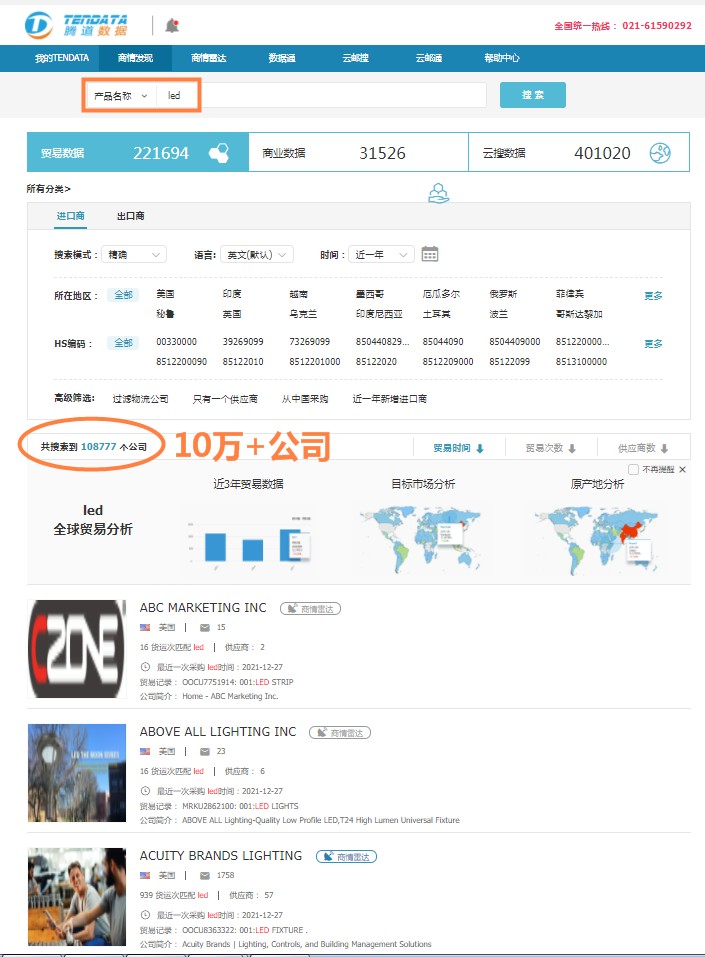The width and height of the screenshot is (705, 957).
Task: Open 帮助中心 menu item
Action: pyautogui.click(x=502, y=58)
